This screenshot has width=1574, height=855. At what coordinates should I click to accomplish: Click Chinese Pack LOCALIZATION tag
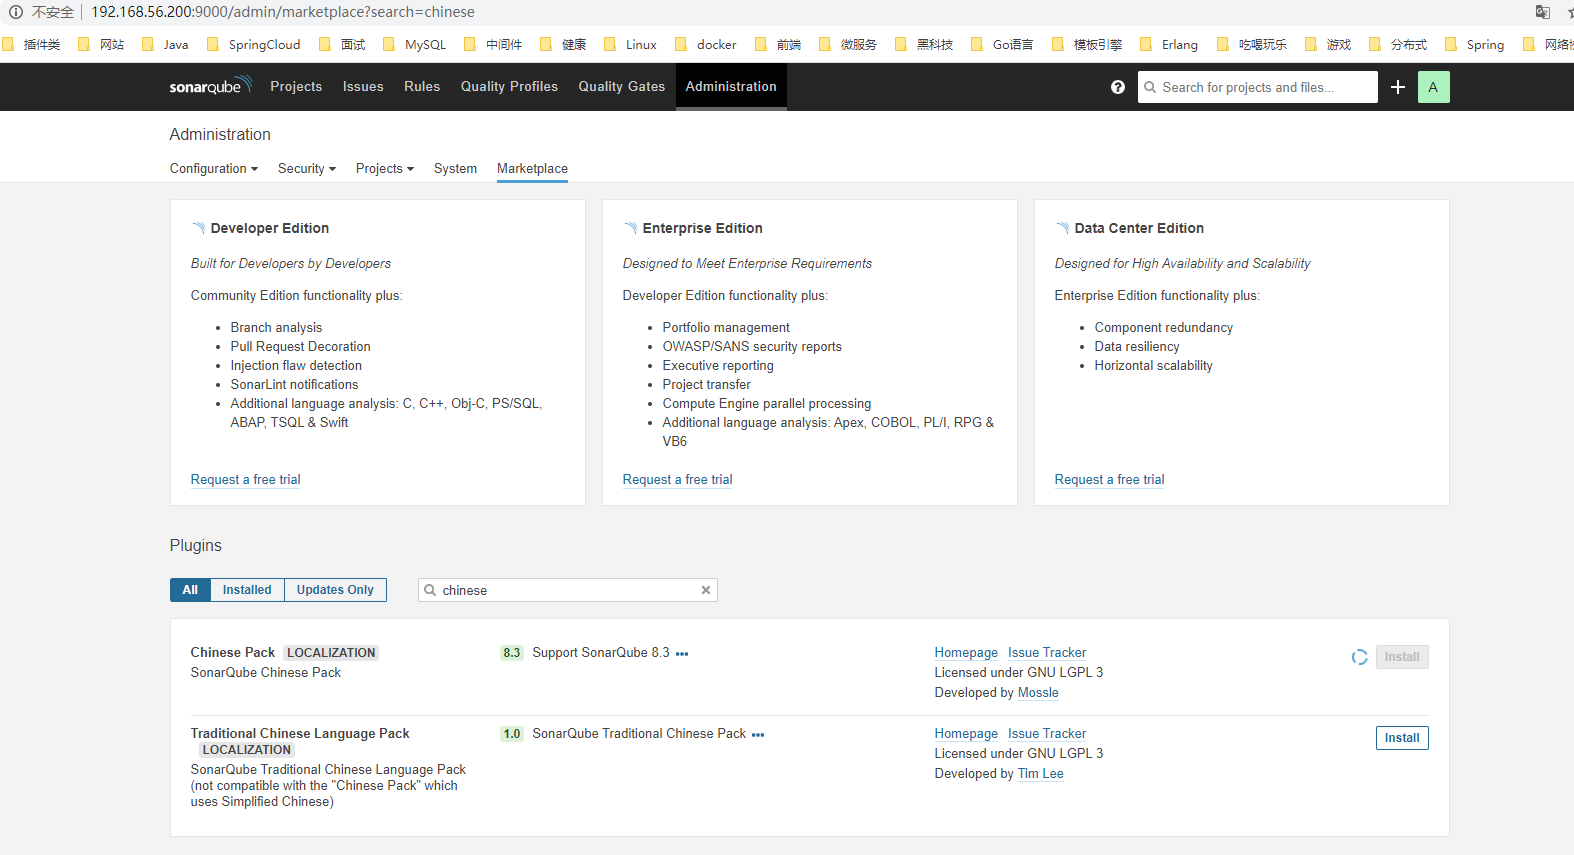pos(331,653)
